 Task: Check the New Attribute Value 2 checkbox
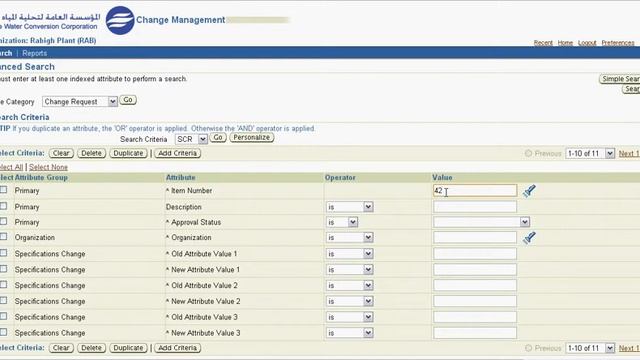(x=4, y=300)
